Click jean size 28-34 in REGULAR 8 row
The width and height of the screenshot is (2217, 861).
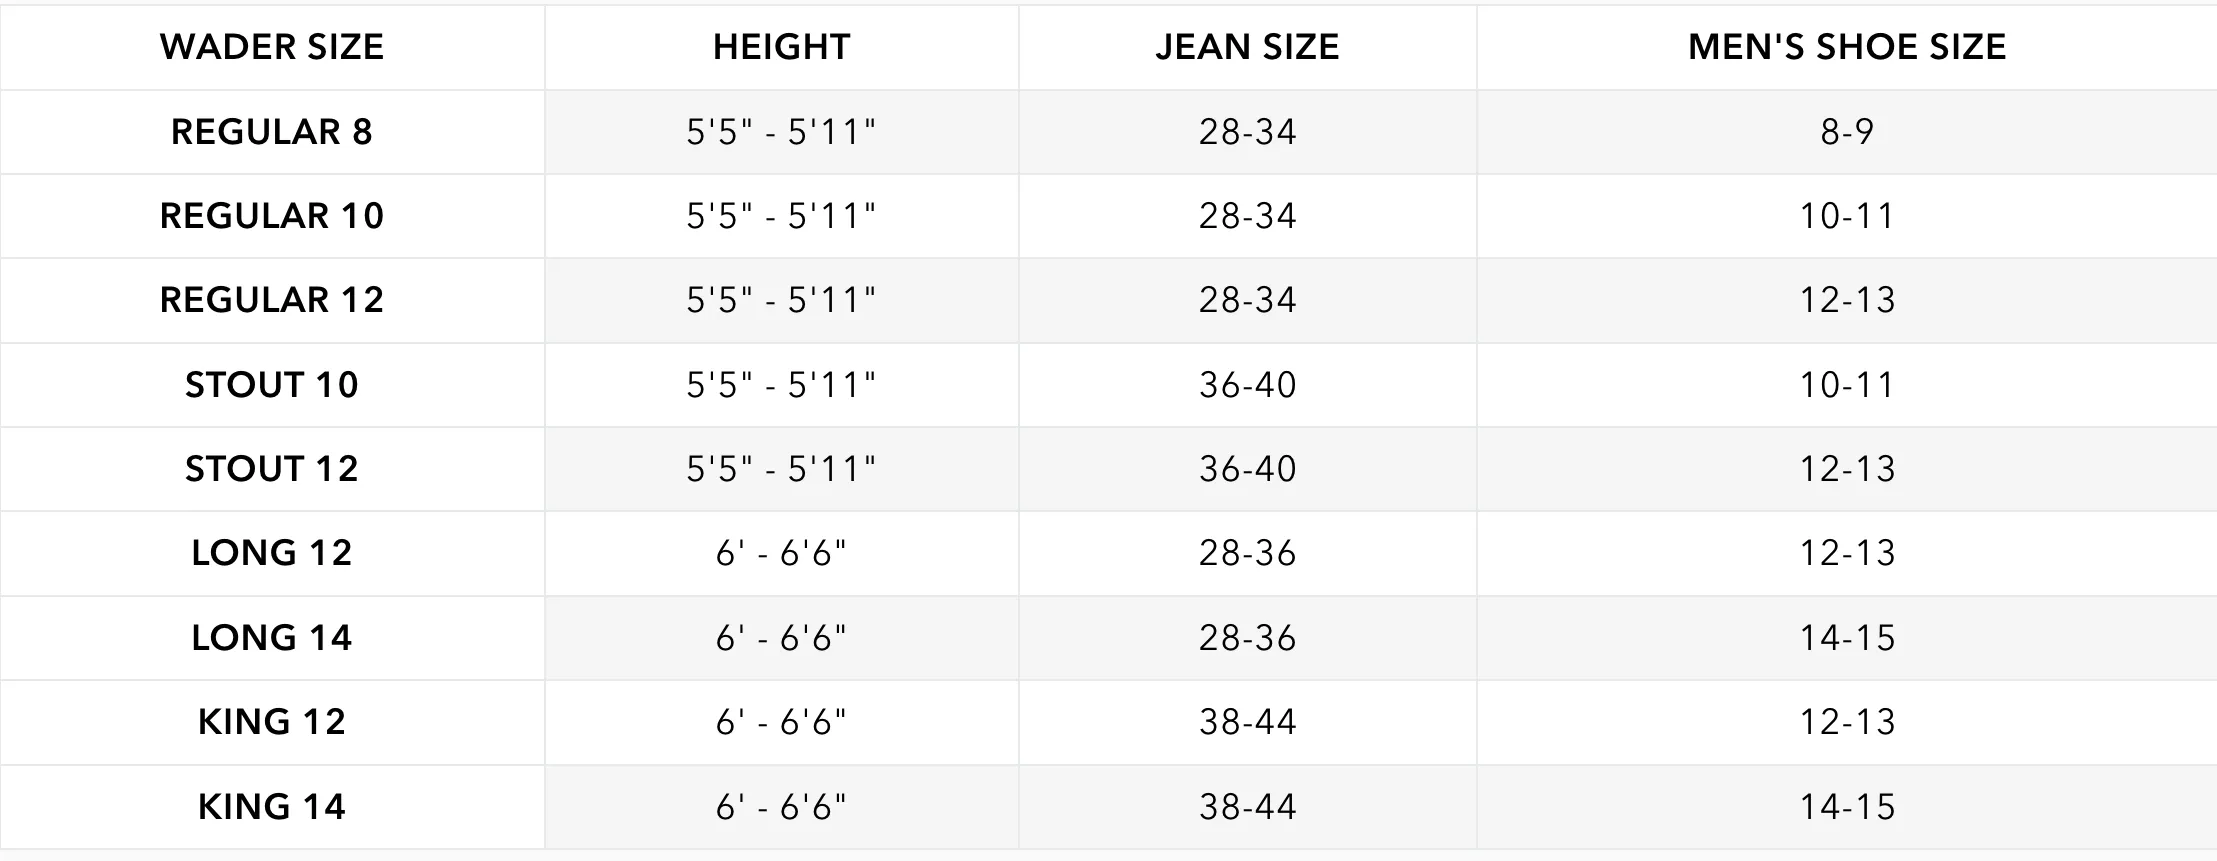click(x=1247, y=132)
